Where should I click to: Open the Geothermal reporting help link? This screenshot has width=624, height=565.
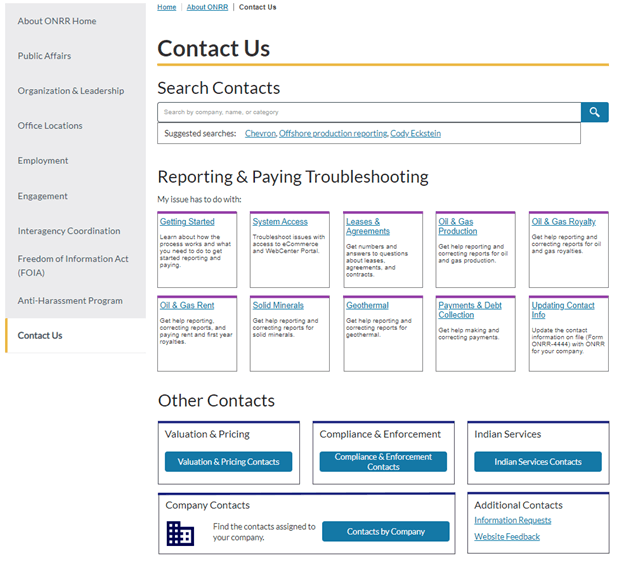tap(367, 305)
